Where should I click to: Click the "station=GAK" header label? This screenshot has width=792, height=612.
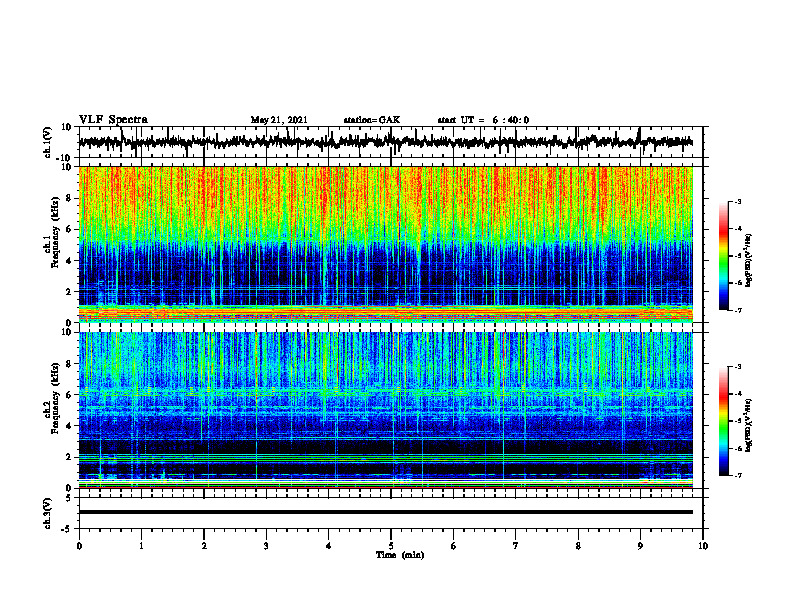(x=372, y=120)
